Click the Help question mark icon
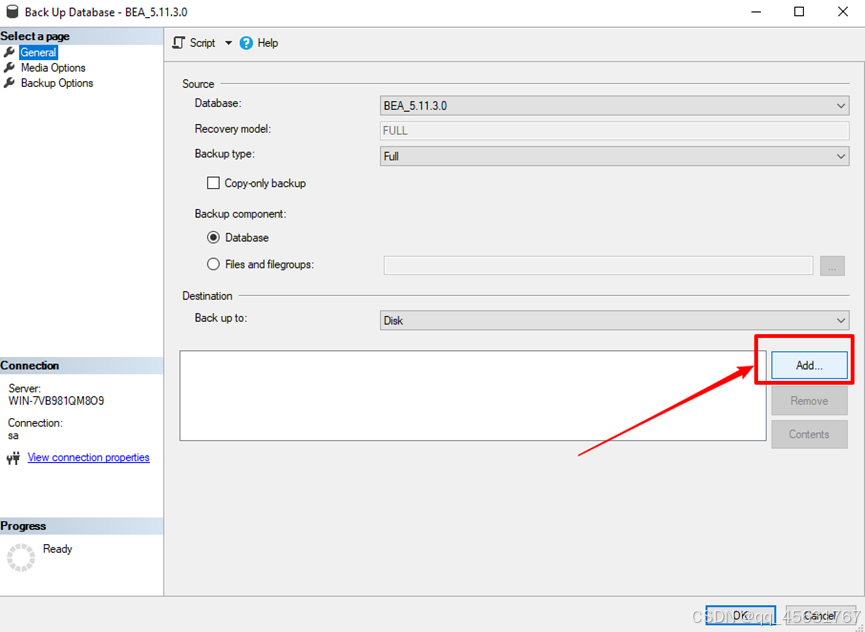Viewport: 865px width, 632px height. 246,43
